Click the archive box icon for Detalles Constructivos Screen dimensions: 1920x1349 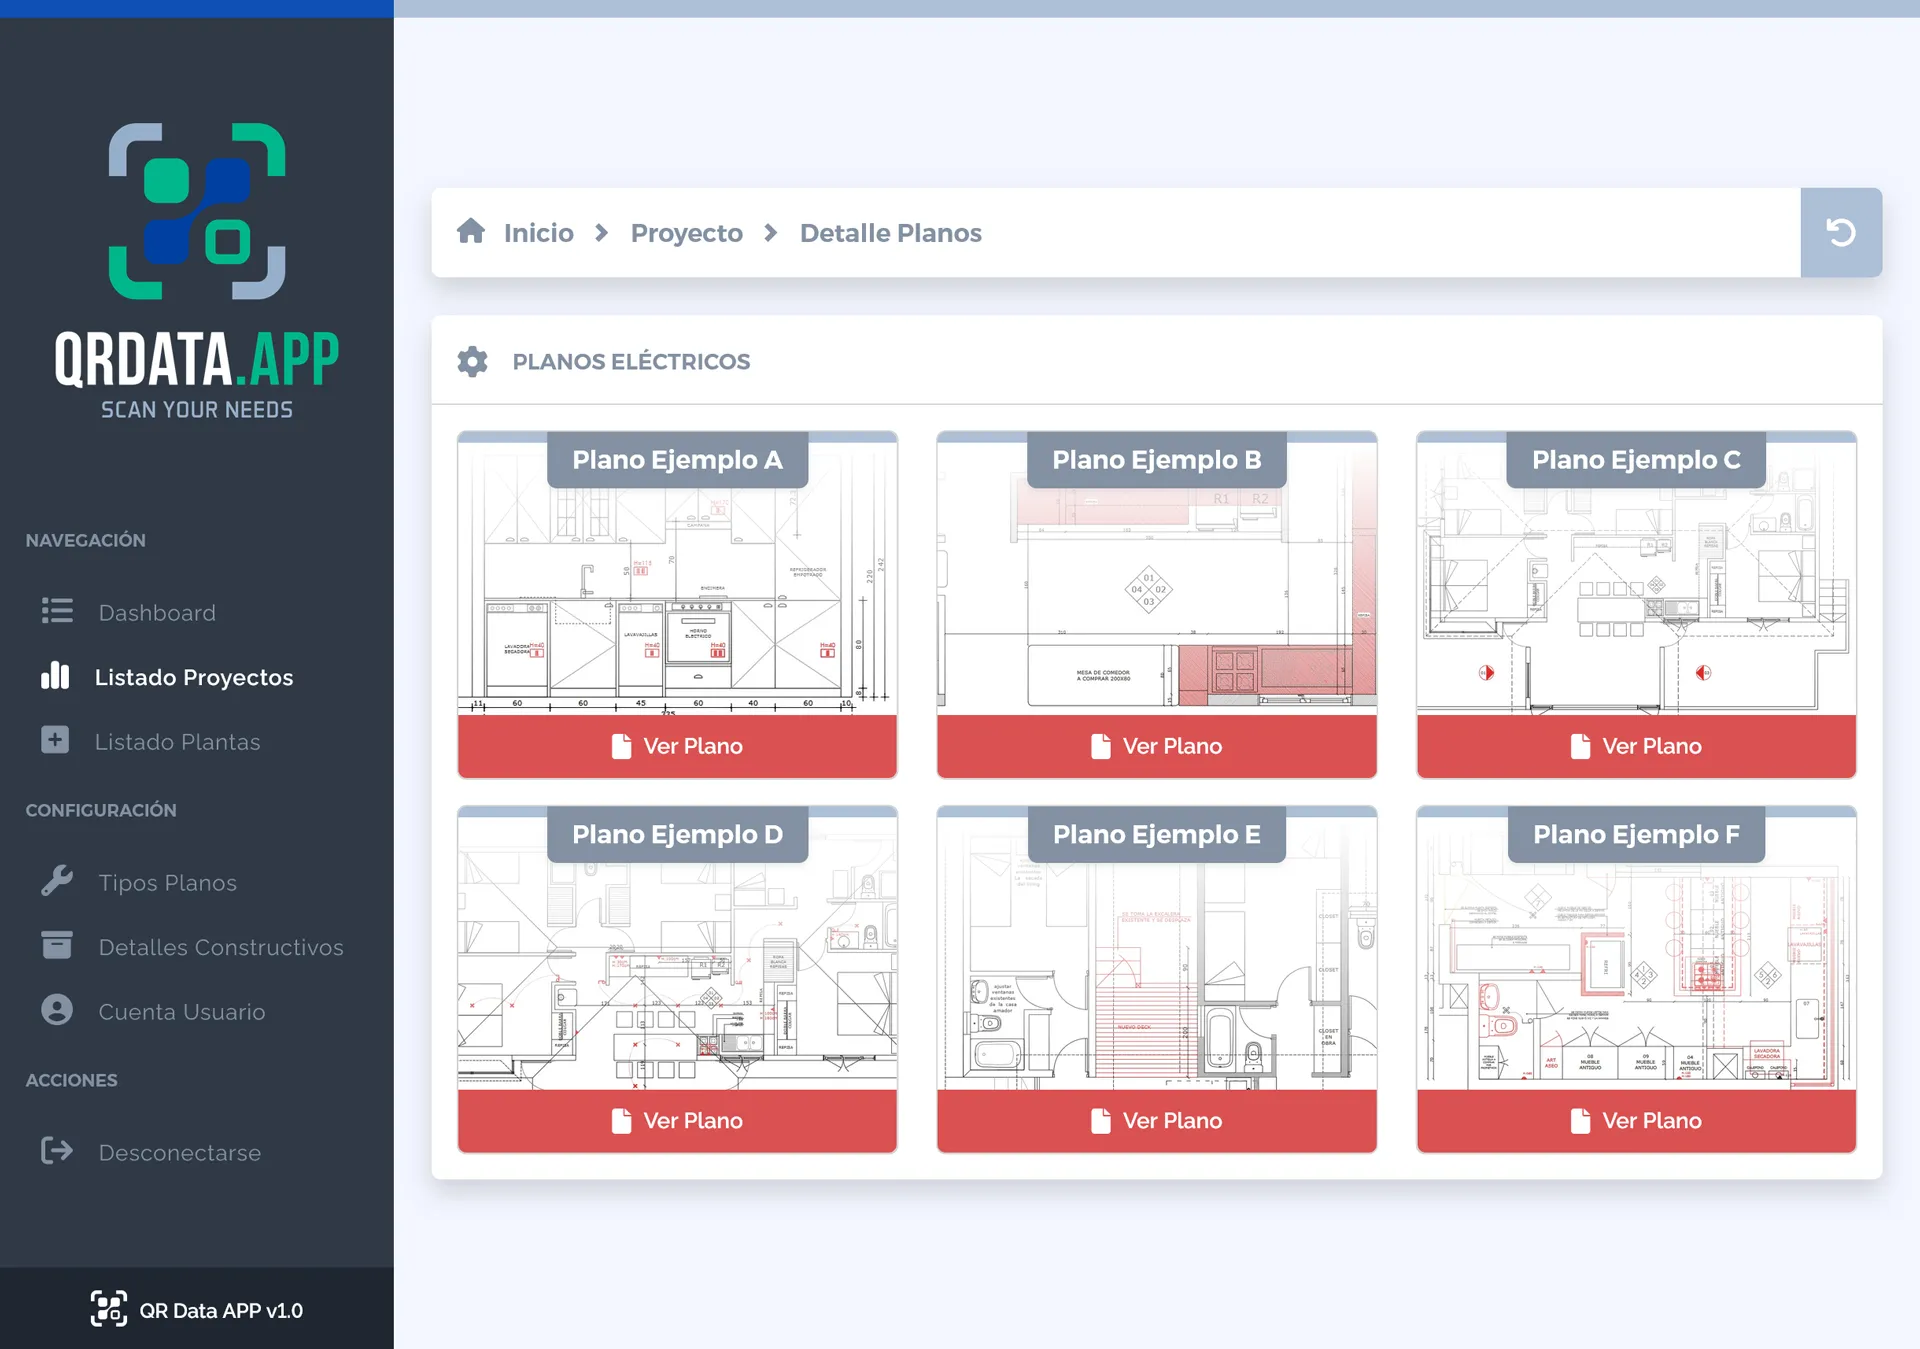[x=57, y=945]
